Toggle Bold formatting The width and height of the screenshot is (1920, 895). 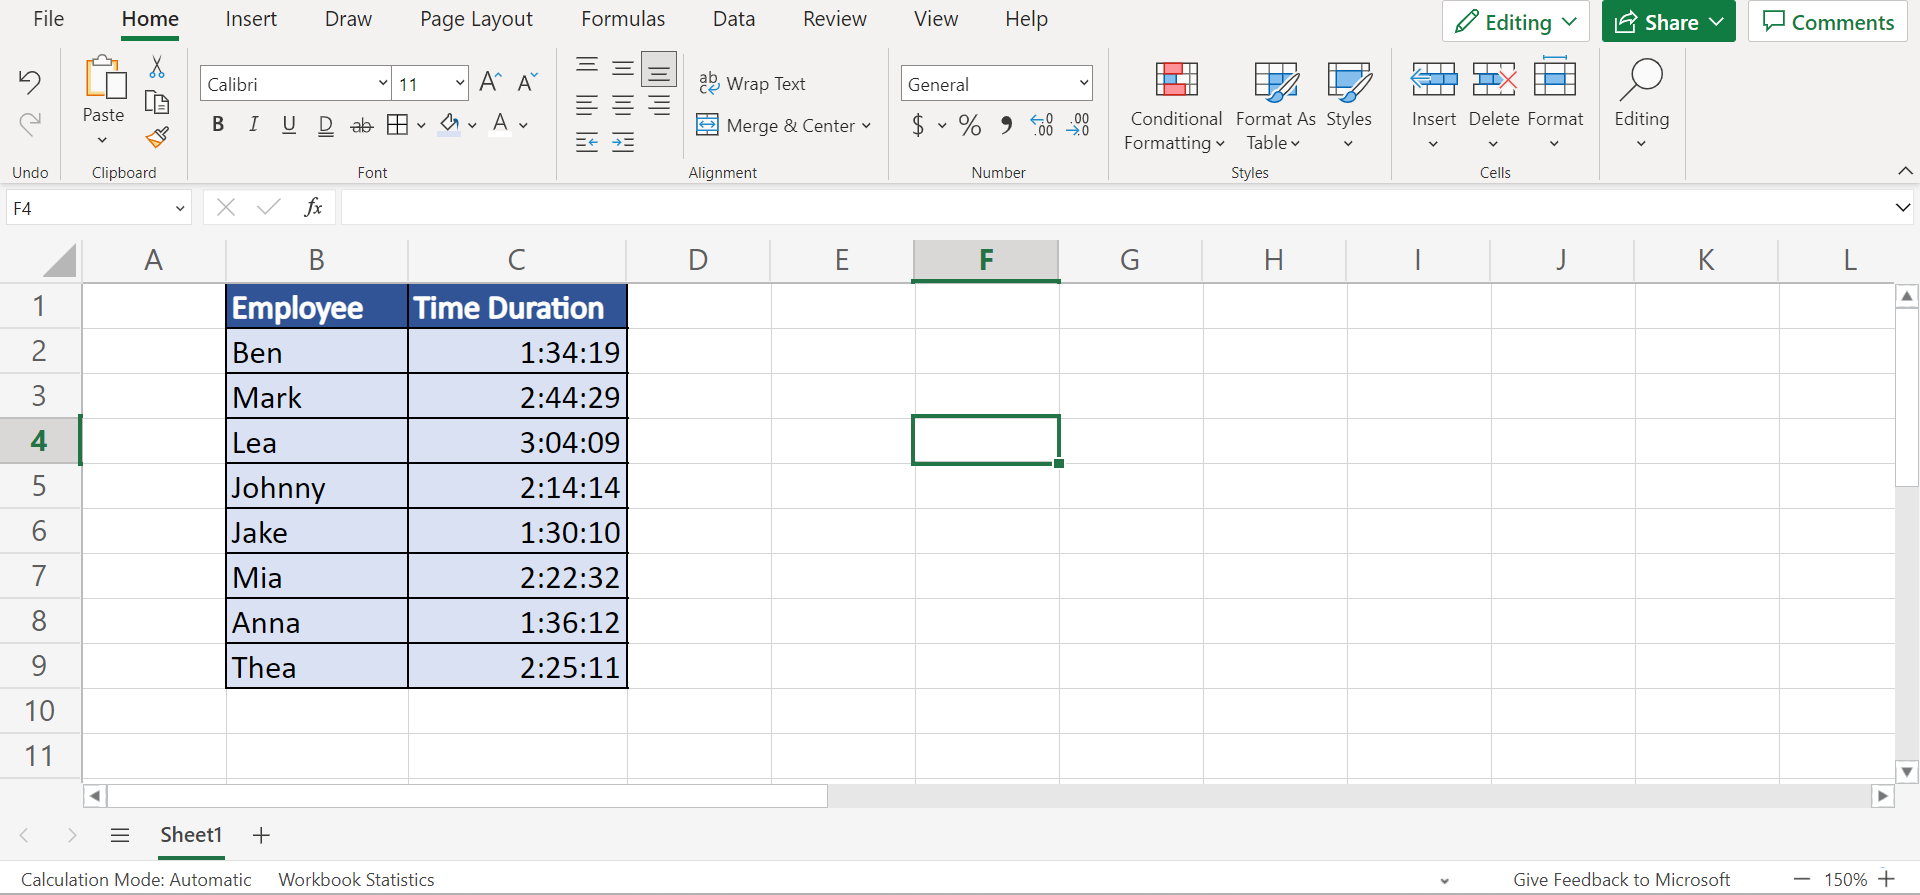218,125
